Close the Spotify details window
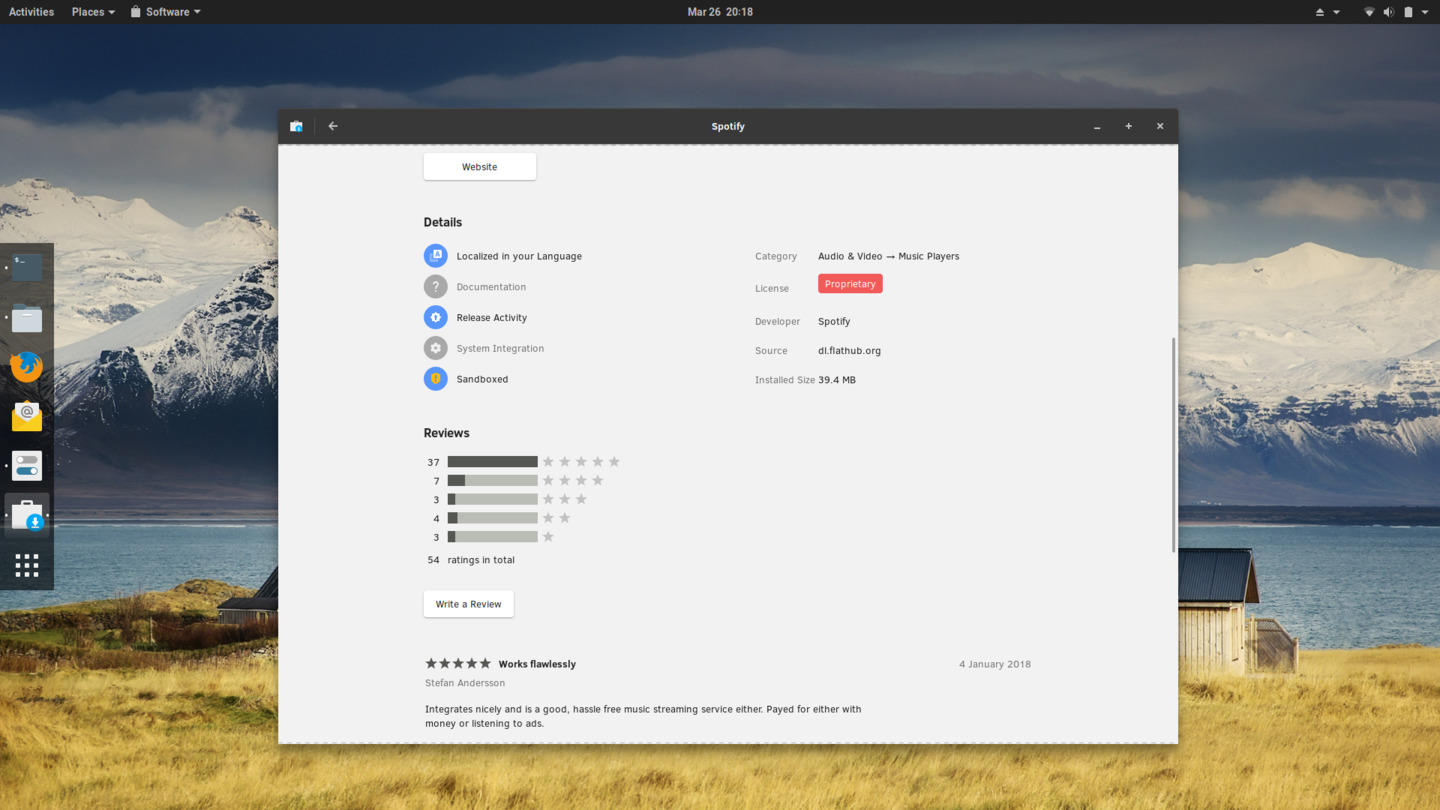 click(1160, 126)
